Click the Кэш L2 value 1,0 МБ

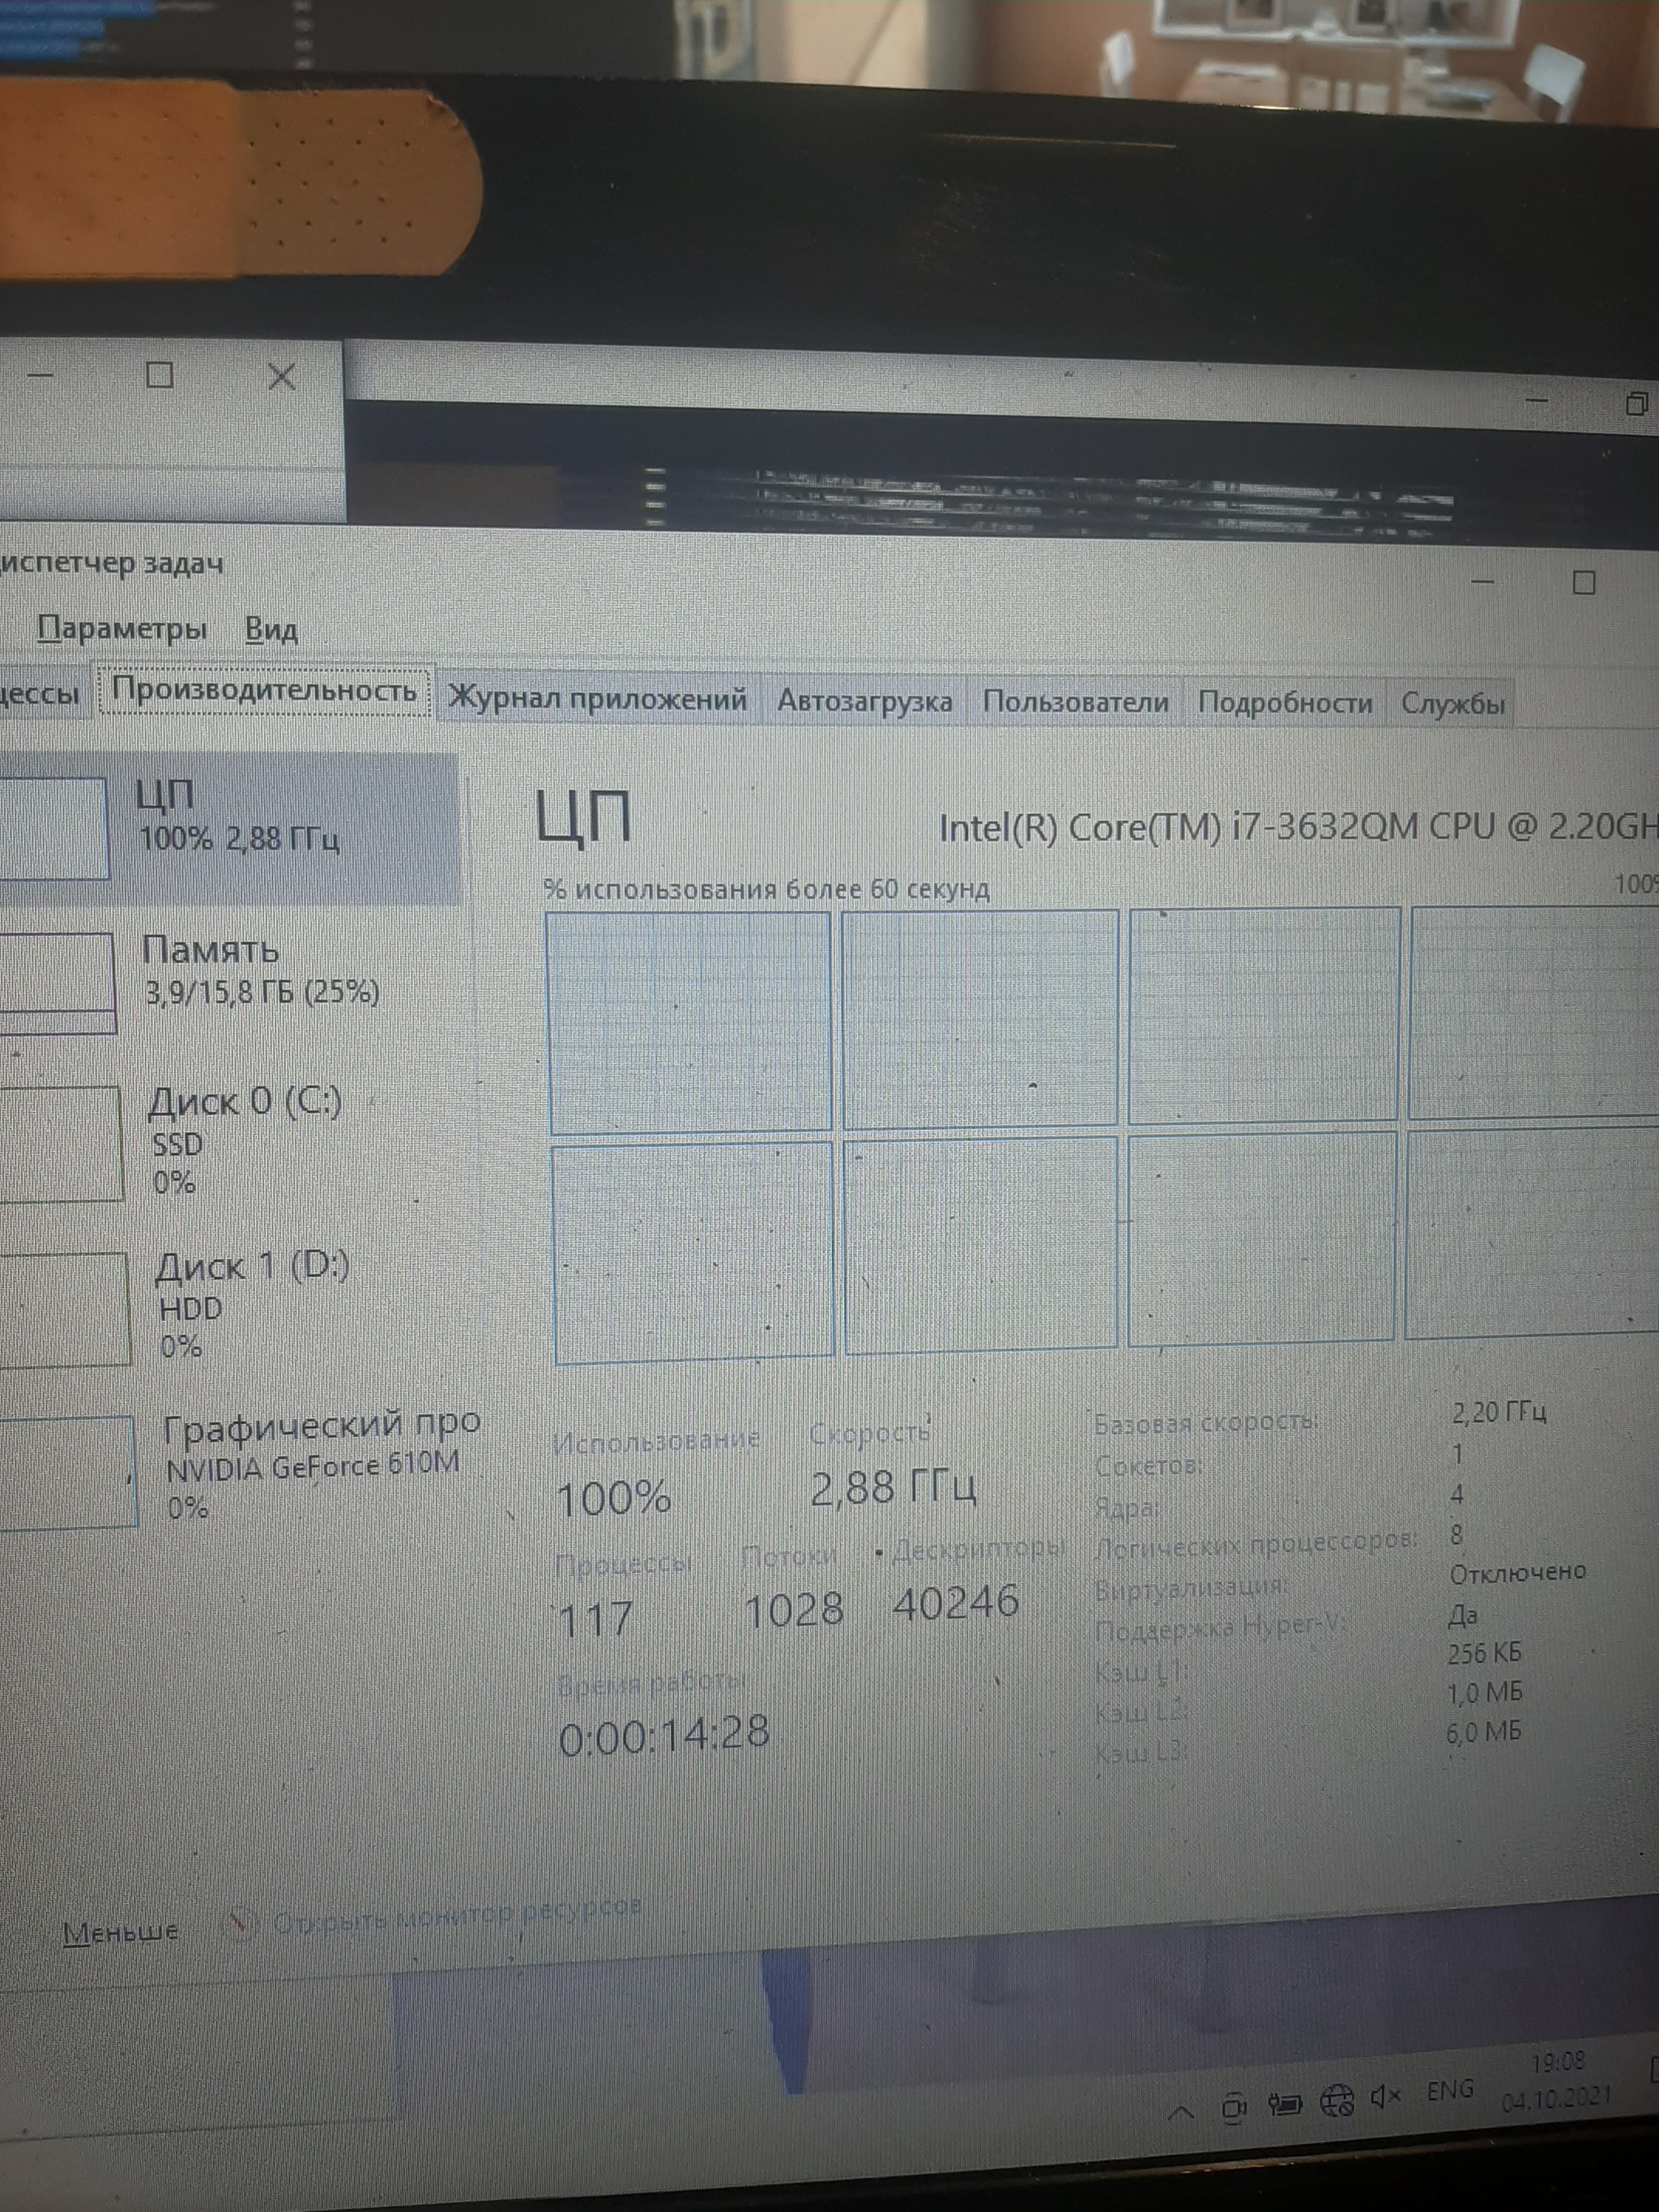pos(1485,1693)
